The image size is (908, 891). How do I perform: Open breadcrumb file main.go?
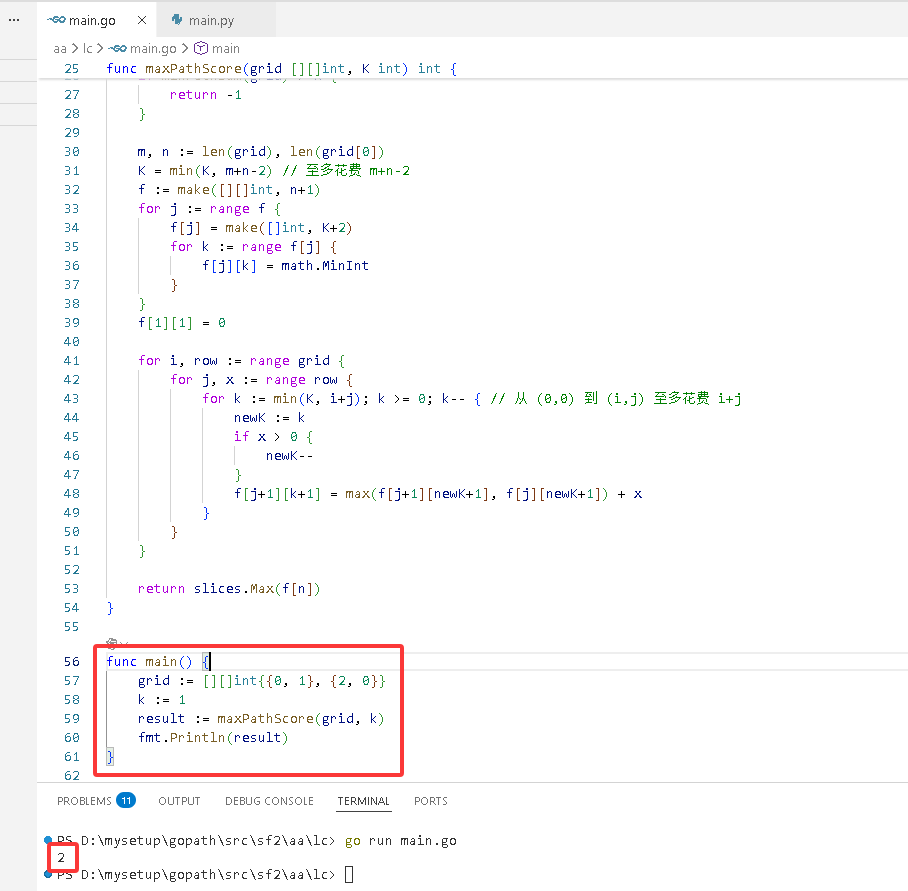153,49
